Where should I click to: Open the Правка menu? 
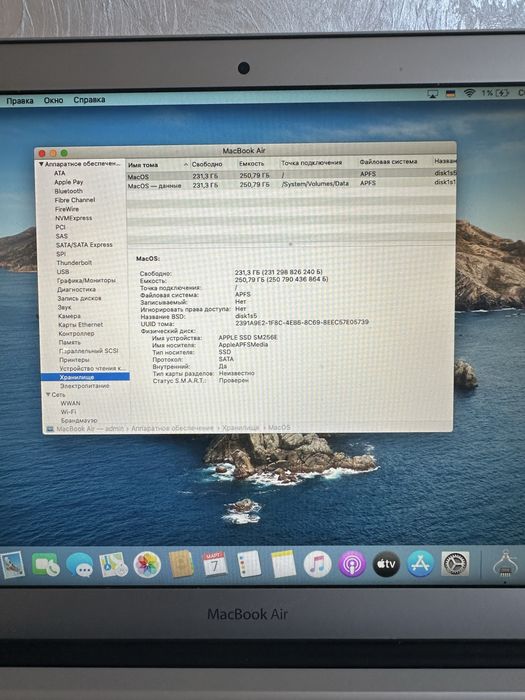pyautogui.click(x=20, y=101)
